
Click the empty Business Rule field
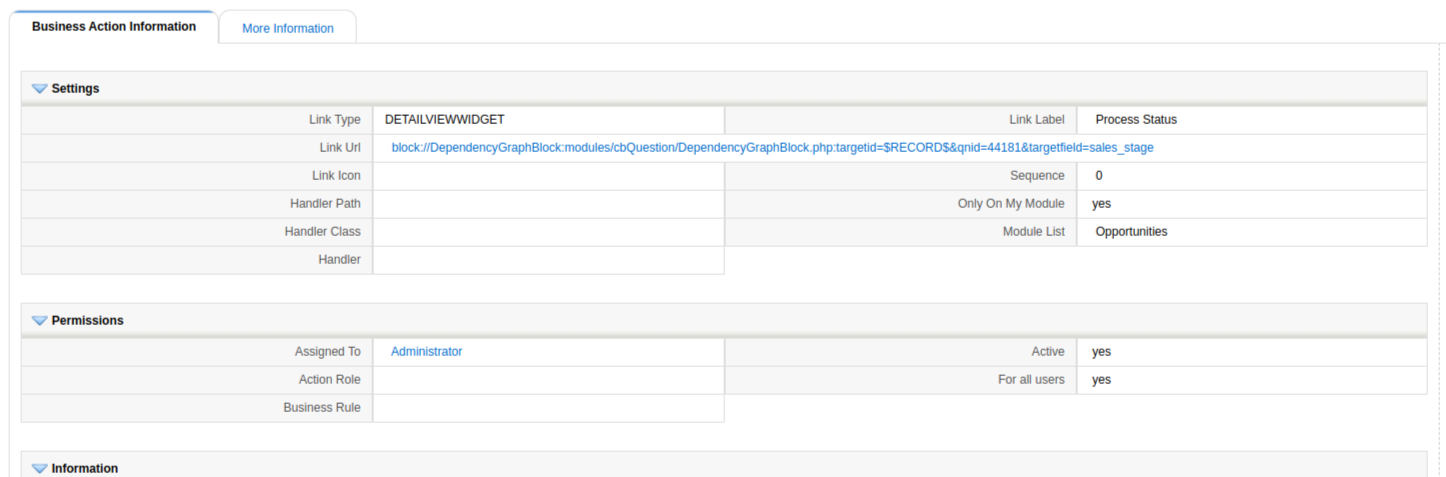click(x=548, y=408)
